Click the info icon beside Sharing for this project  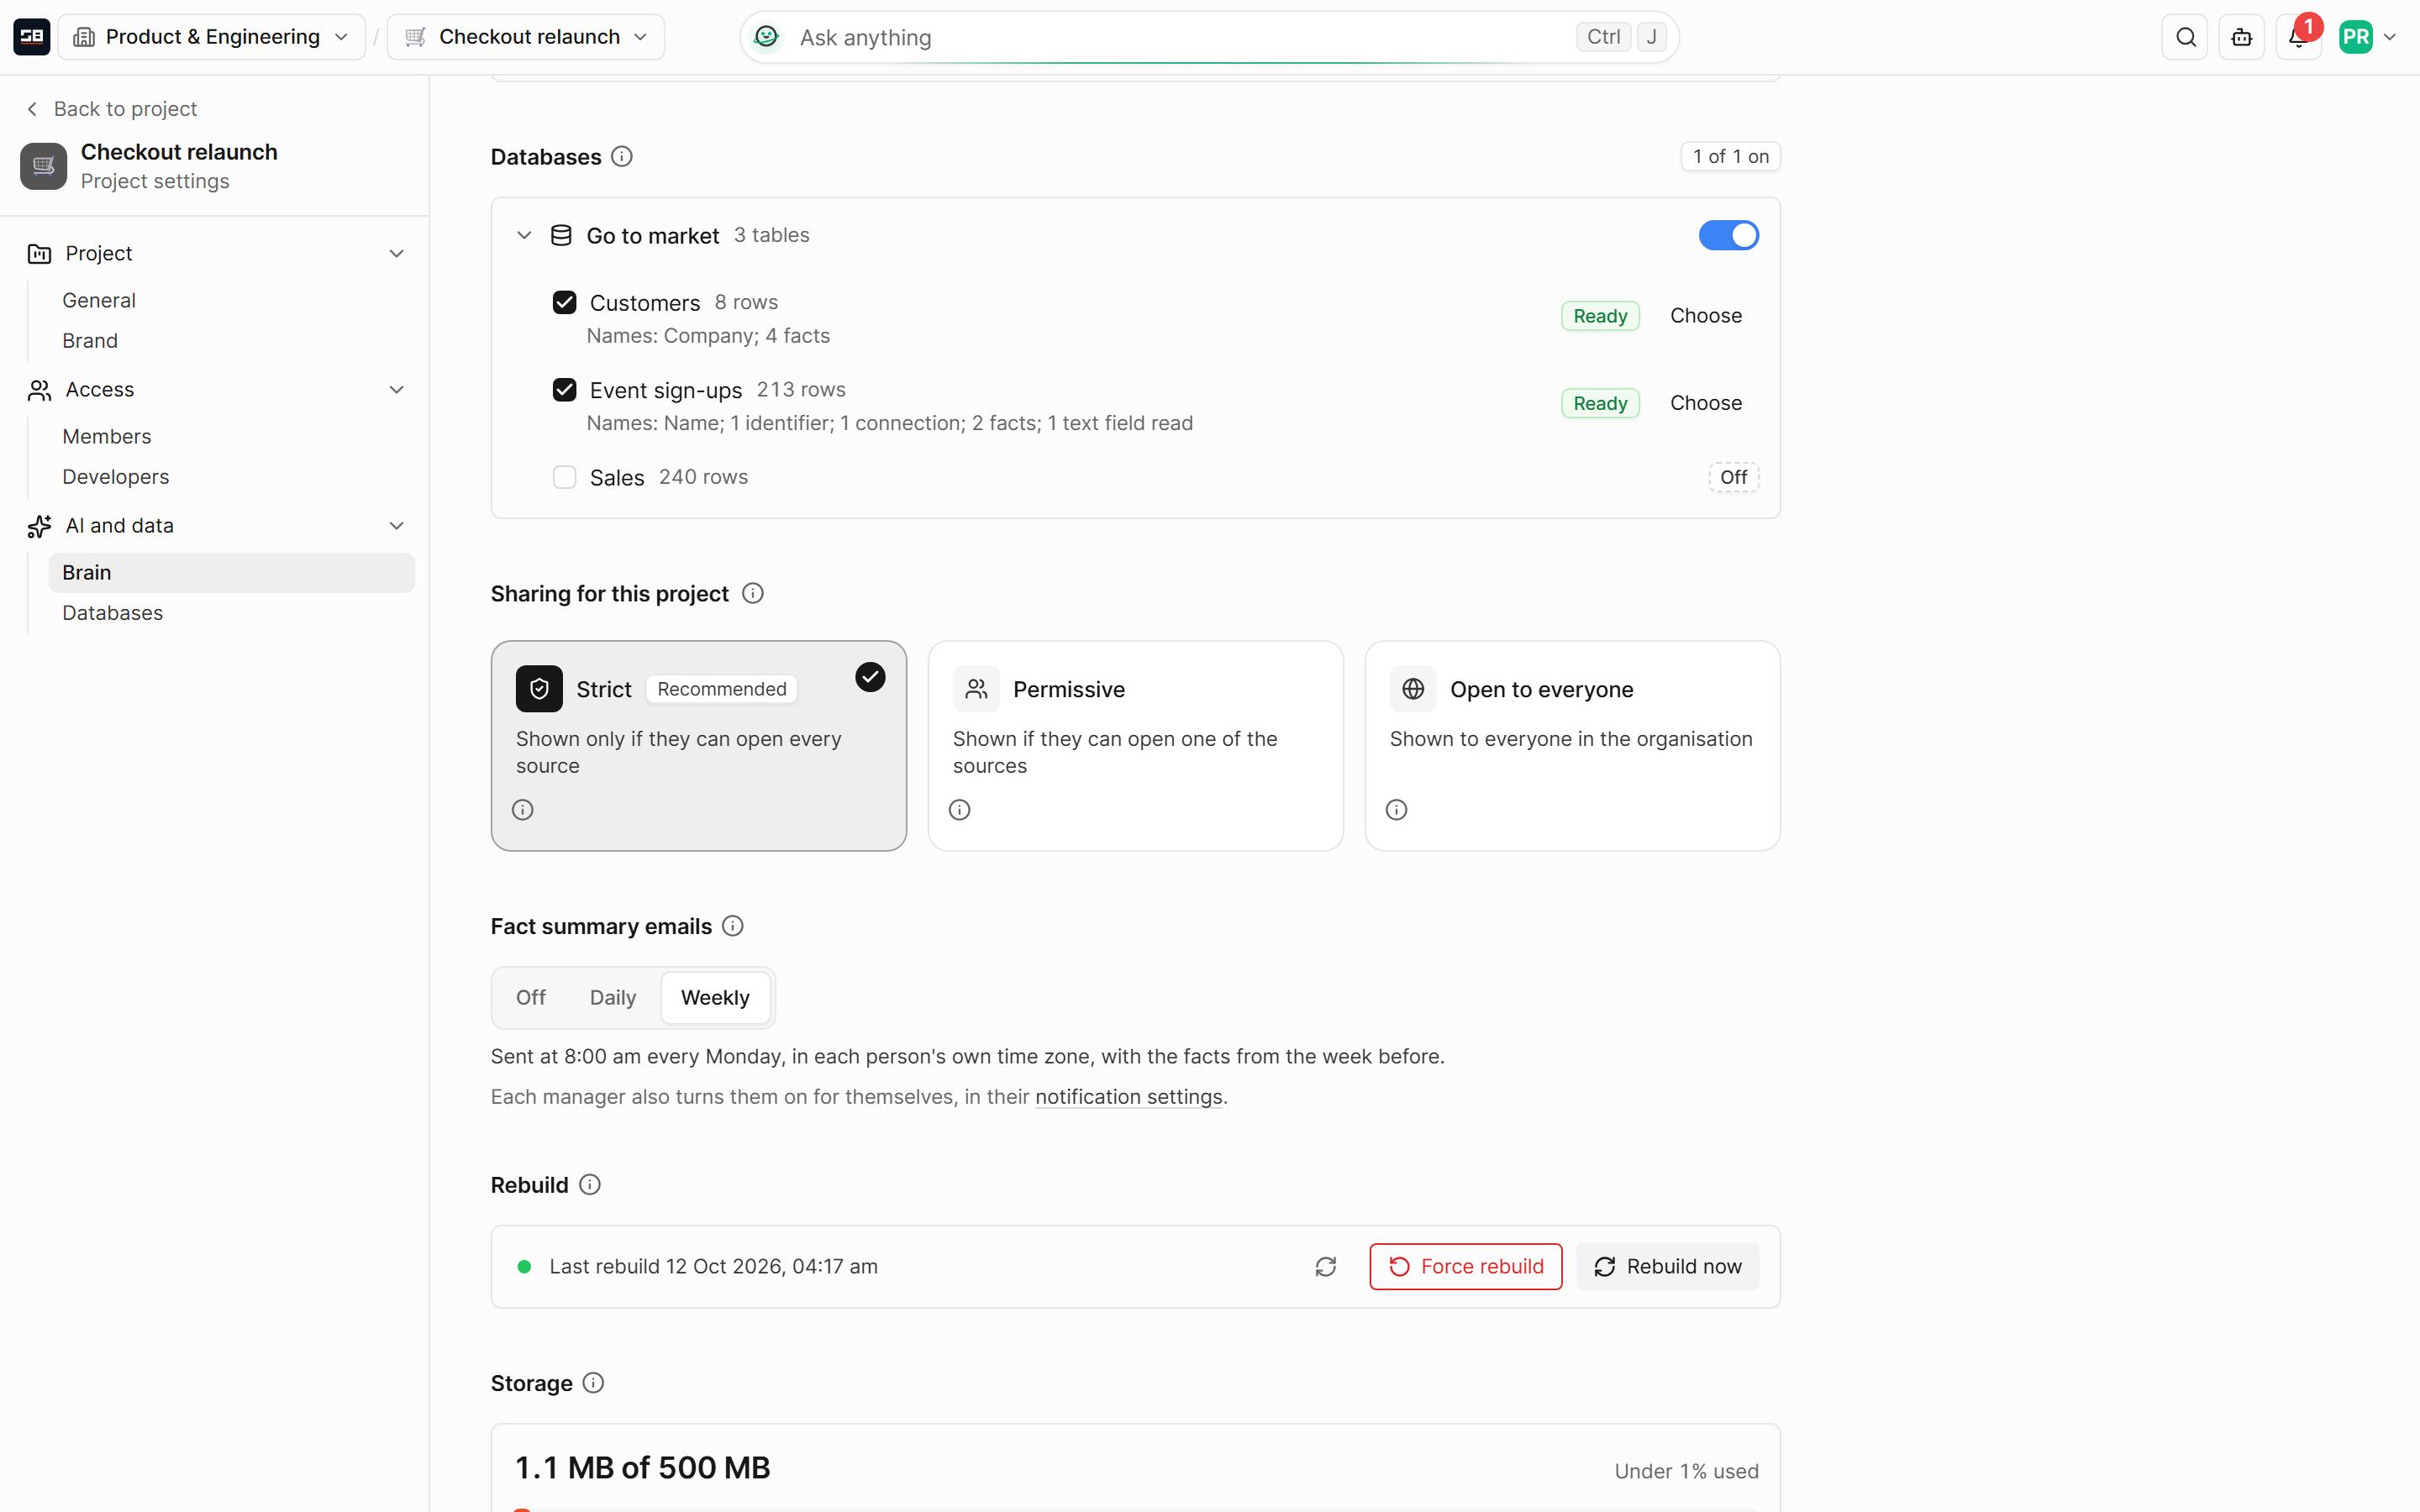coord(753,594)
